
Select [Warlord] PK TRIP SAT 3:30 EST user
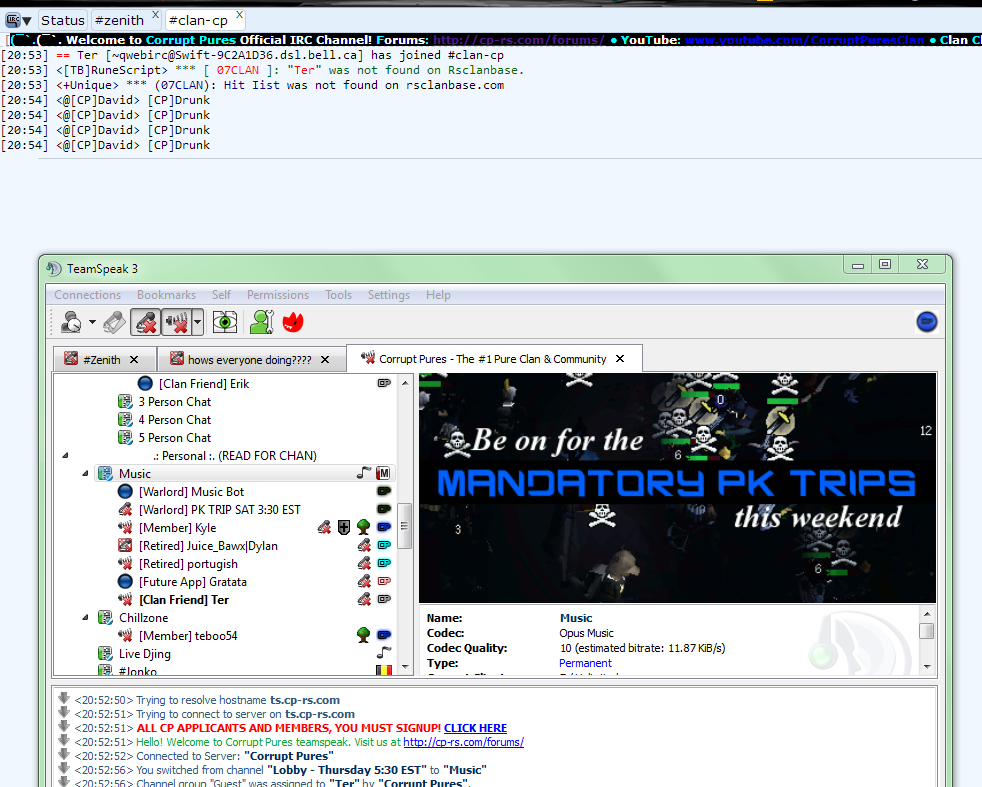[x=219, y=510]
